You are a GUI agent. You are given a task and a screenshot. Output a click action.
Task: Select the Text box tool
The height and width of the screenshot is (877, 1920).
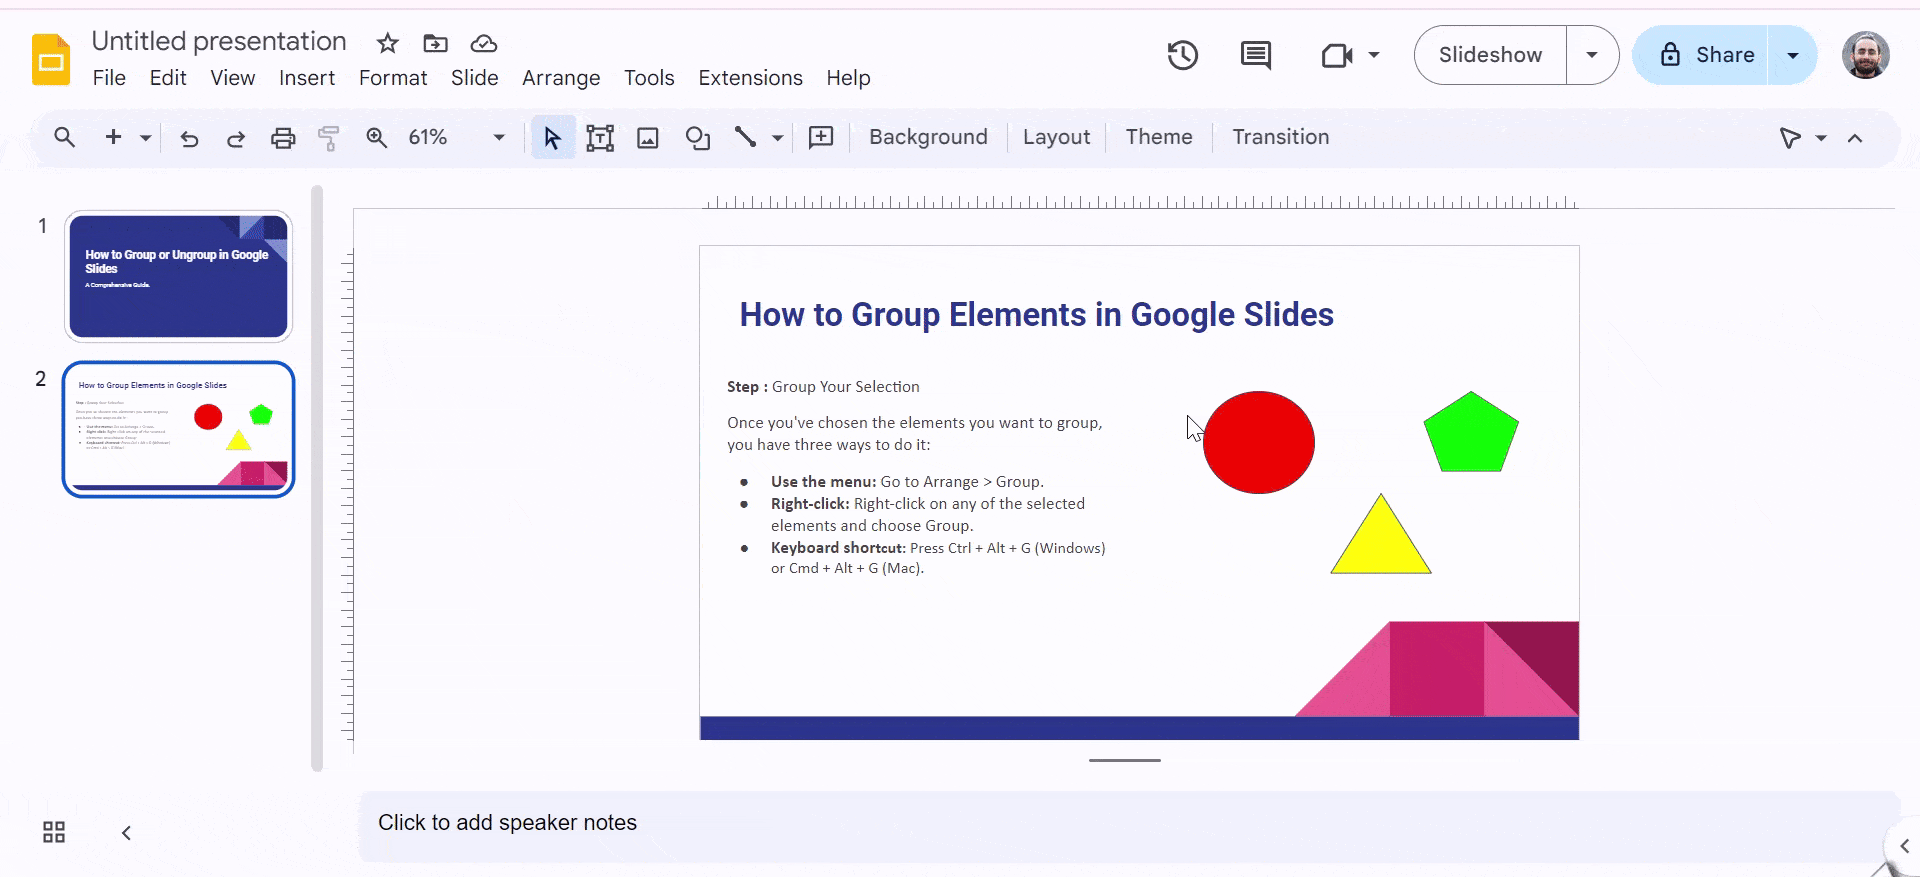pyautogui.click(x=600, y=138)
